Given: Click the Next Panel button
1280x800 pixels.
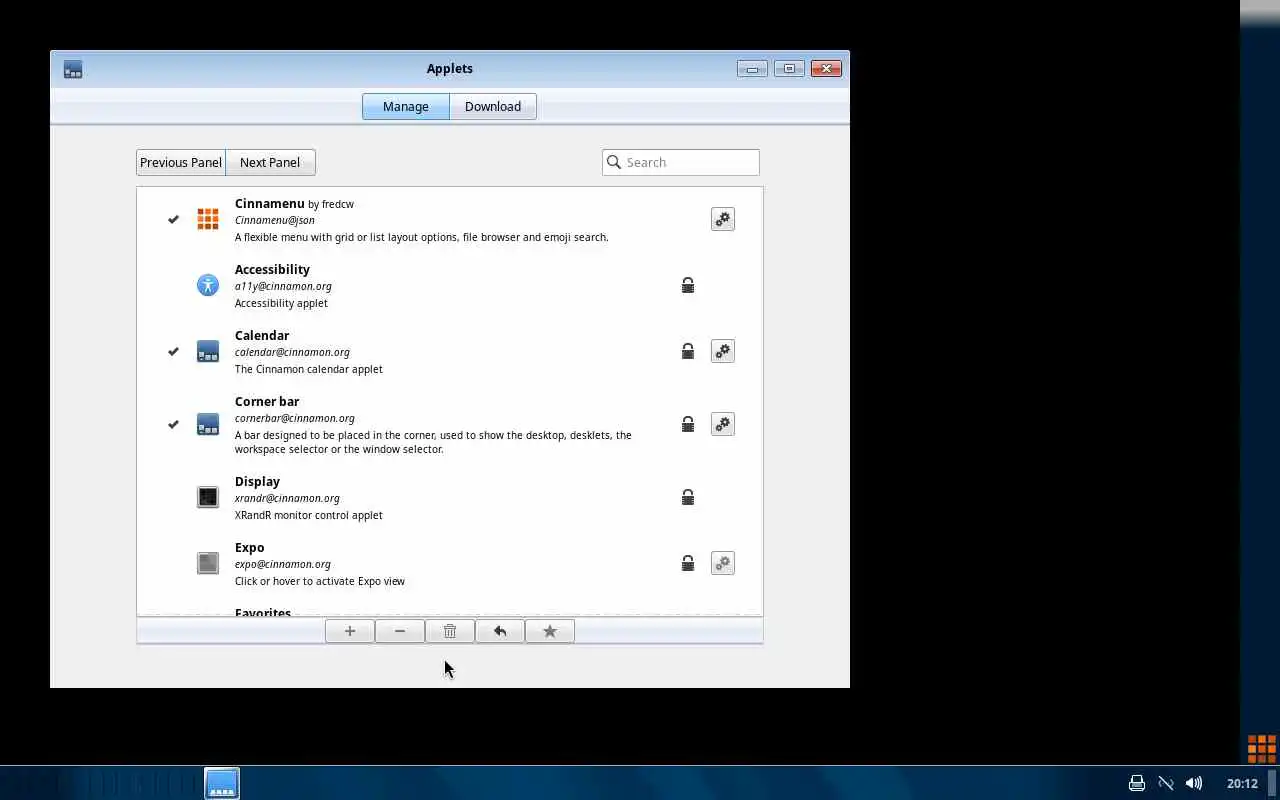Looking at the screenshot, I should coord(270,162).
